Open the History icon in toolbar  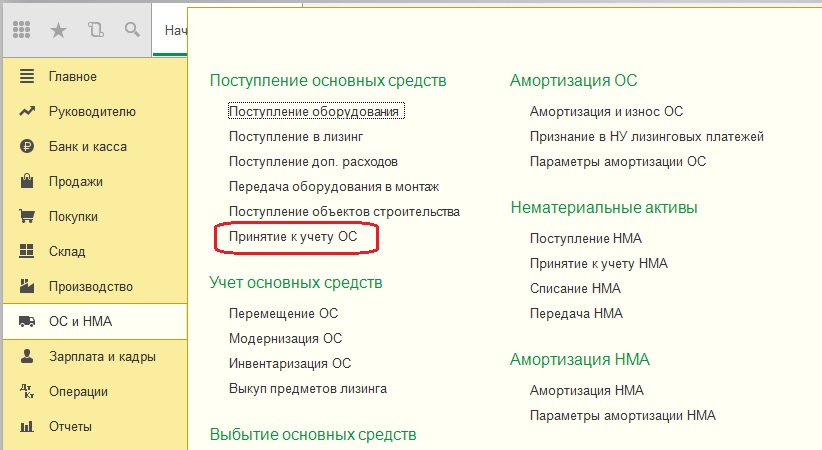(x=95, y=30)
